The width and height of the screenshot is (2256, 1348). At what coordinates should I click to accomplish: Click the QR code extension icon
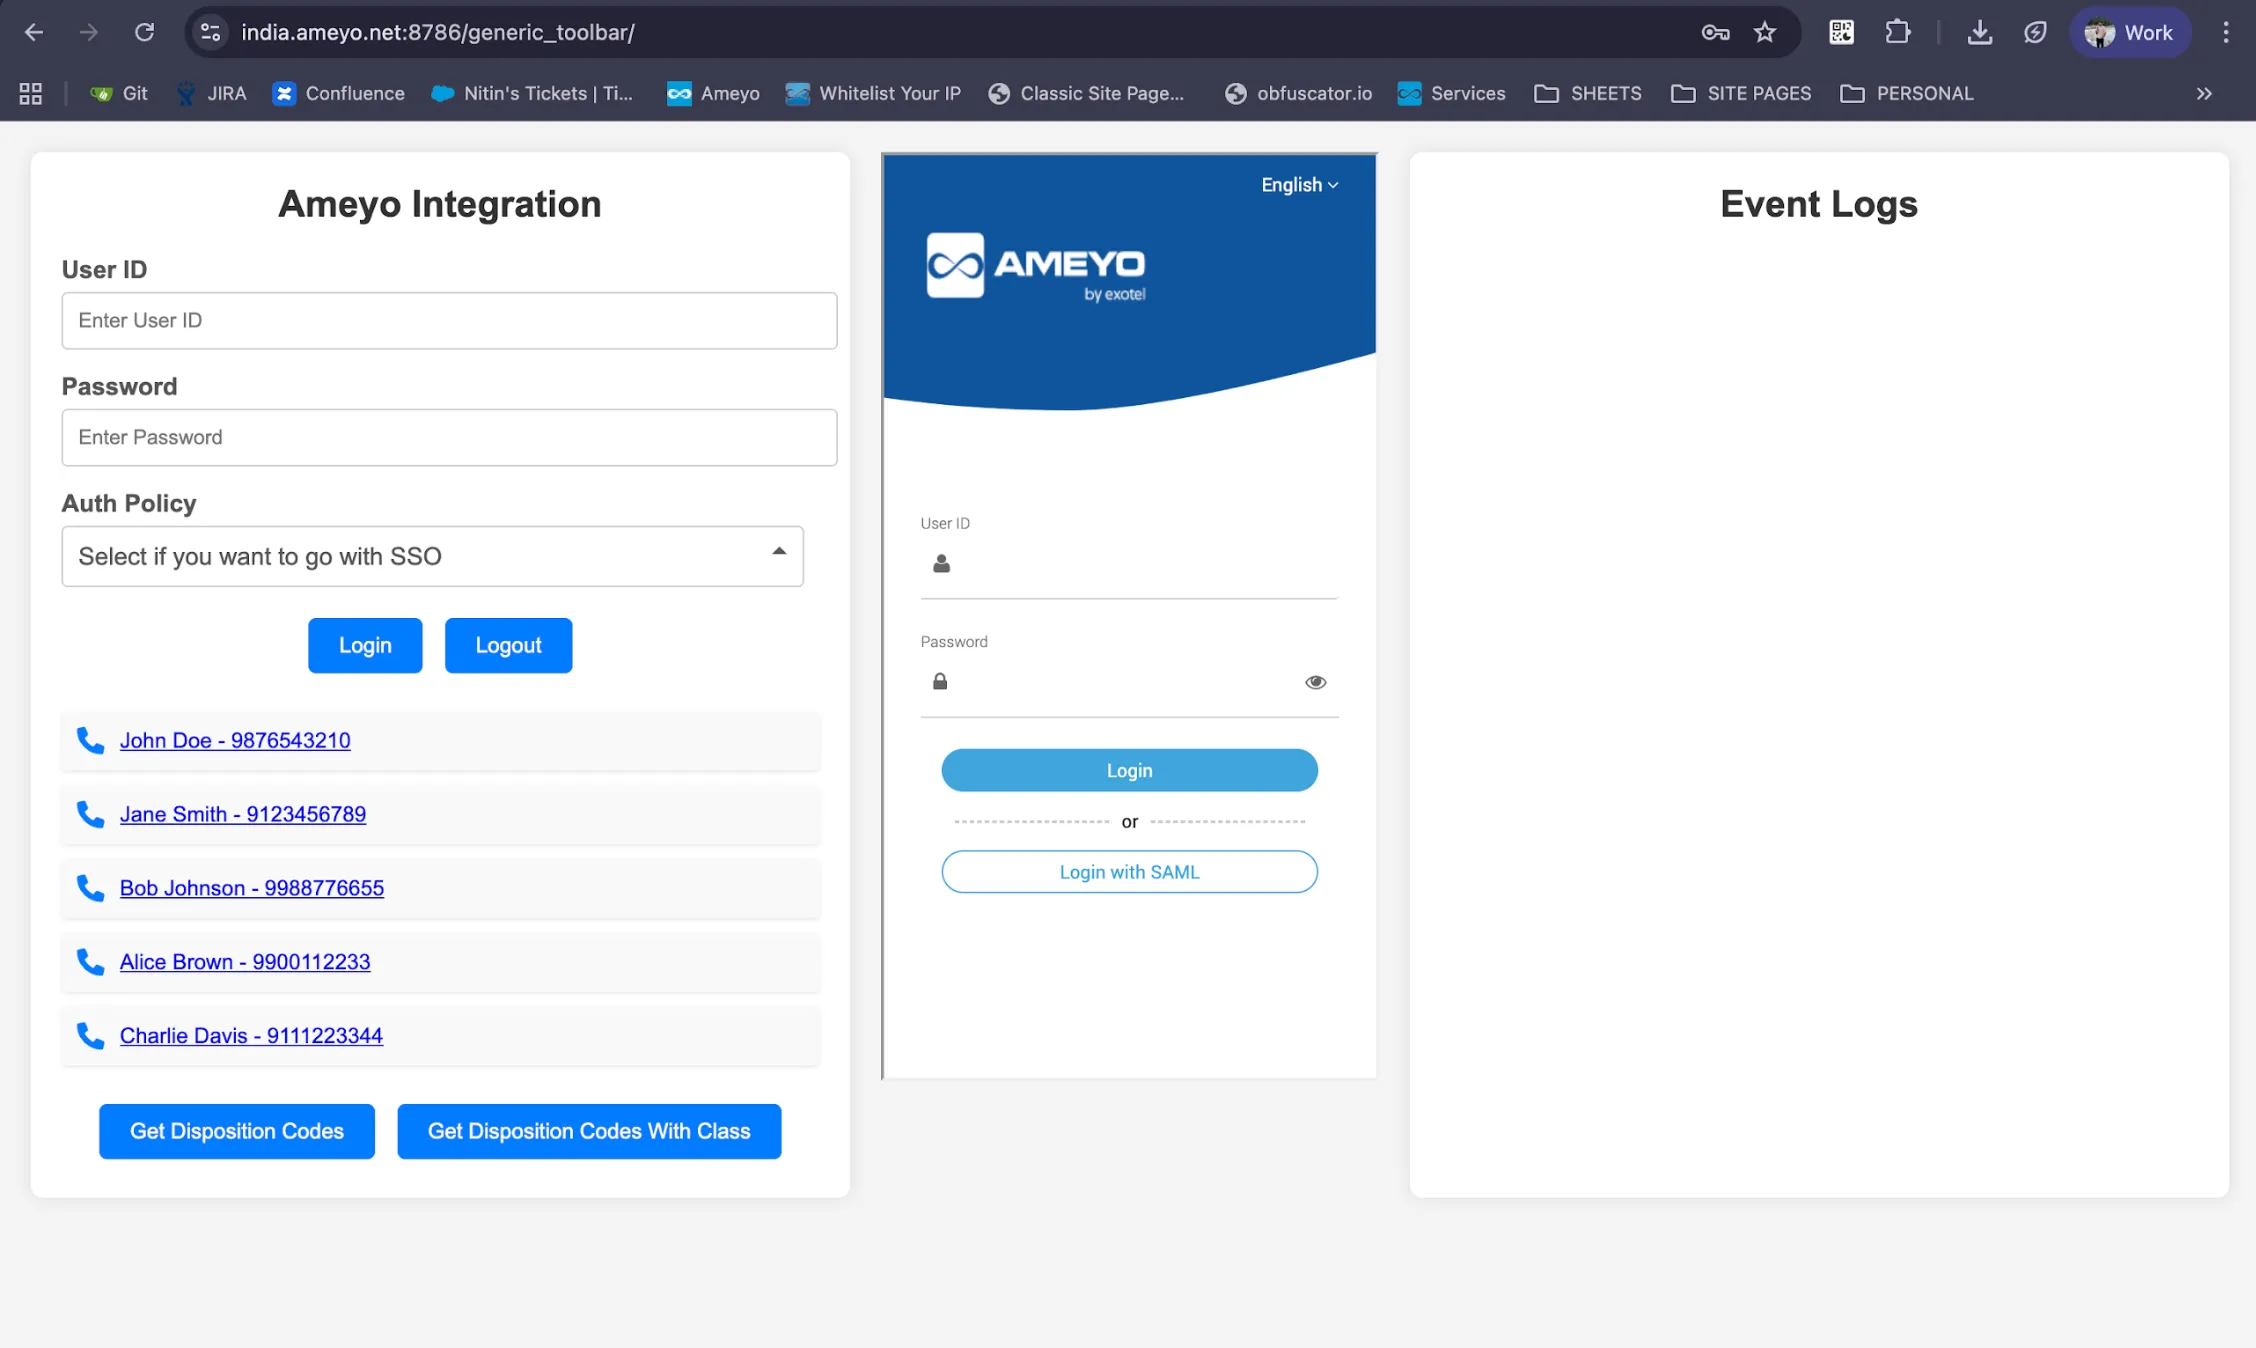click(x=1841, y=32)
